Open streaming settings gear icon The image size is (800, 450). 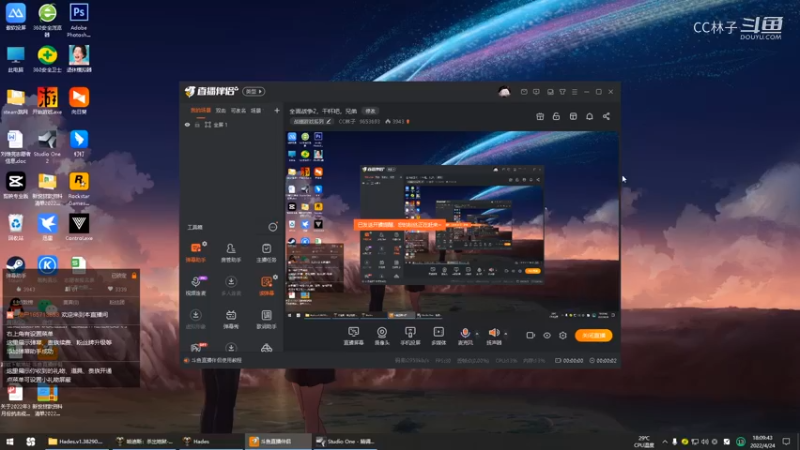point(563,335)
